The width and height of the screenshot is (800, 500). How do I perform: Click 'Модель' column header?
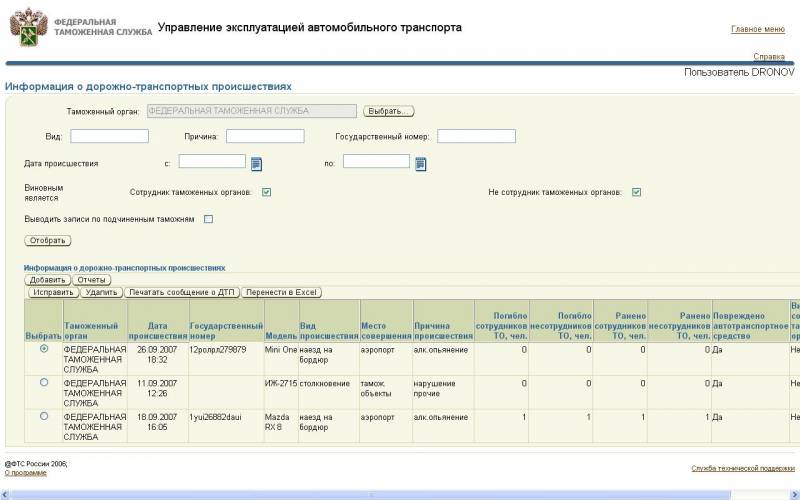(x=281, y=321)
